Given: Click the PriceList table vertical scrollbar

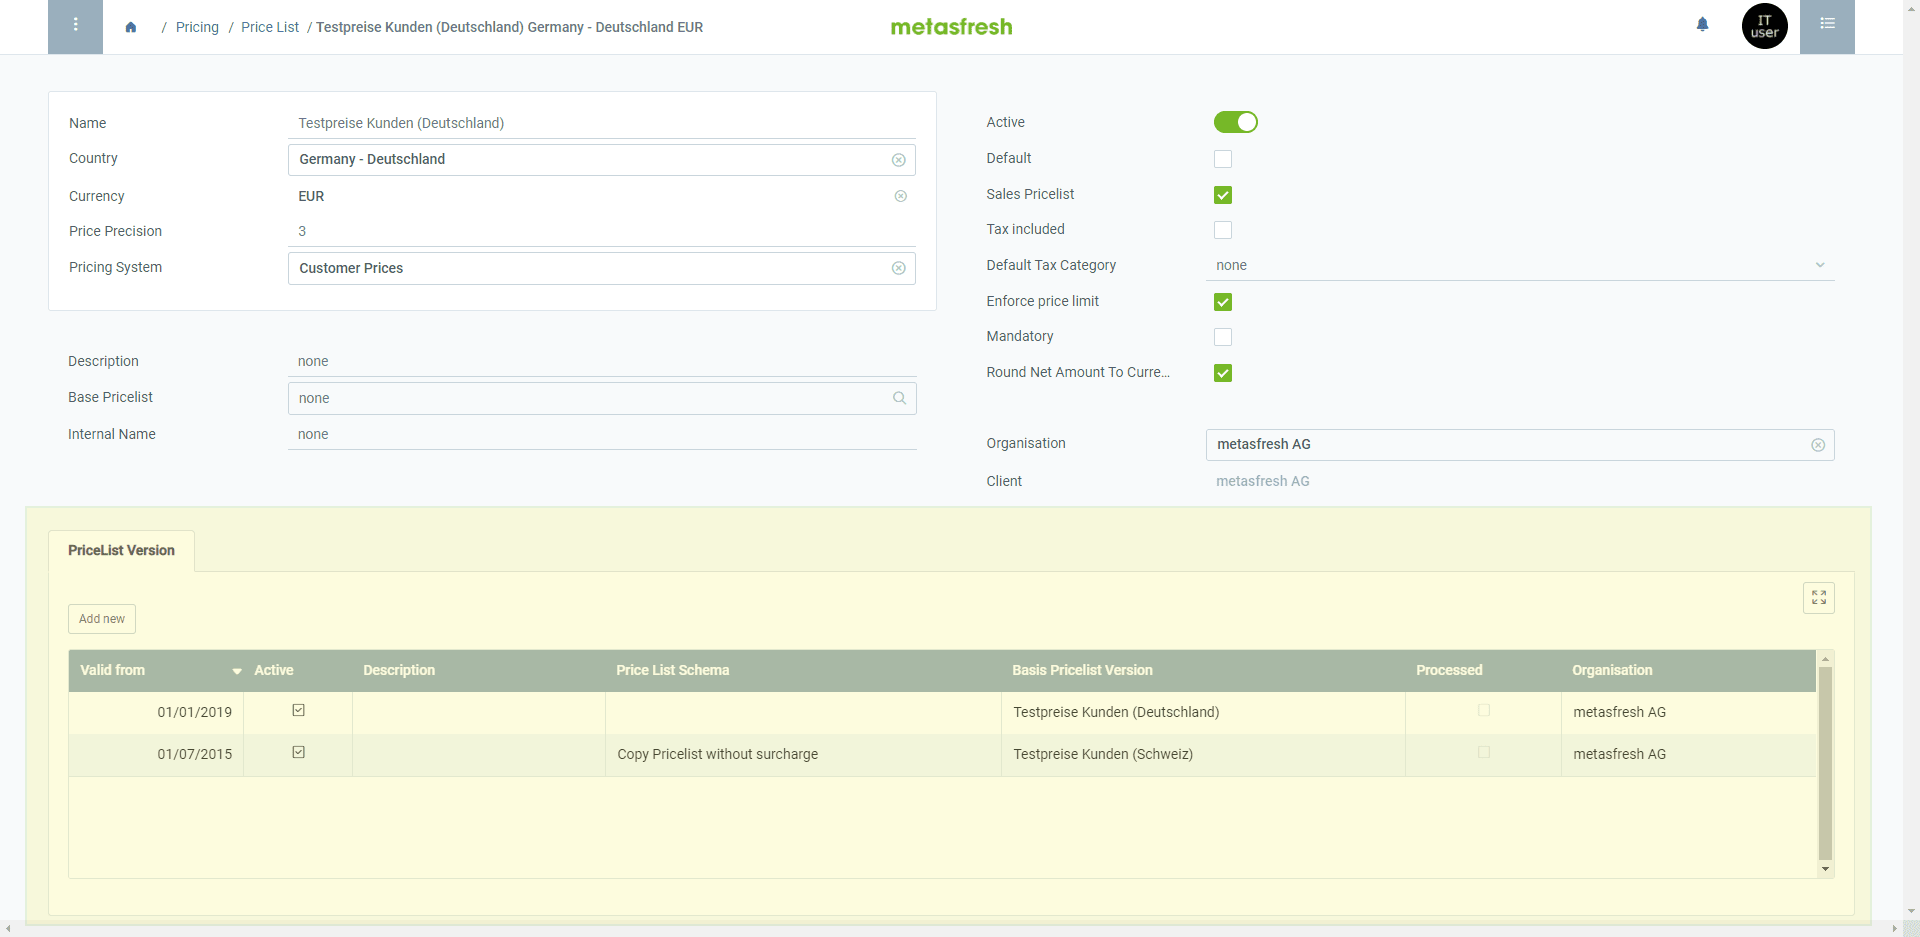Looking at the screenshot, I should [1825, 764].
